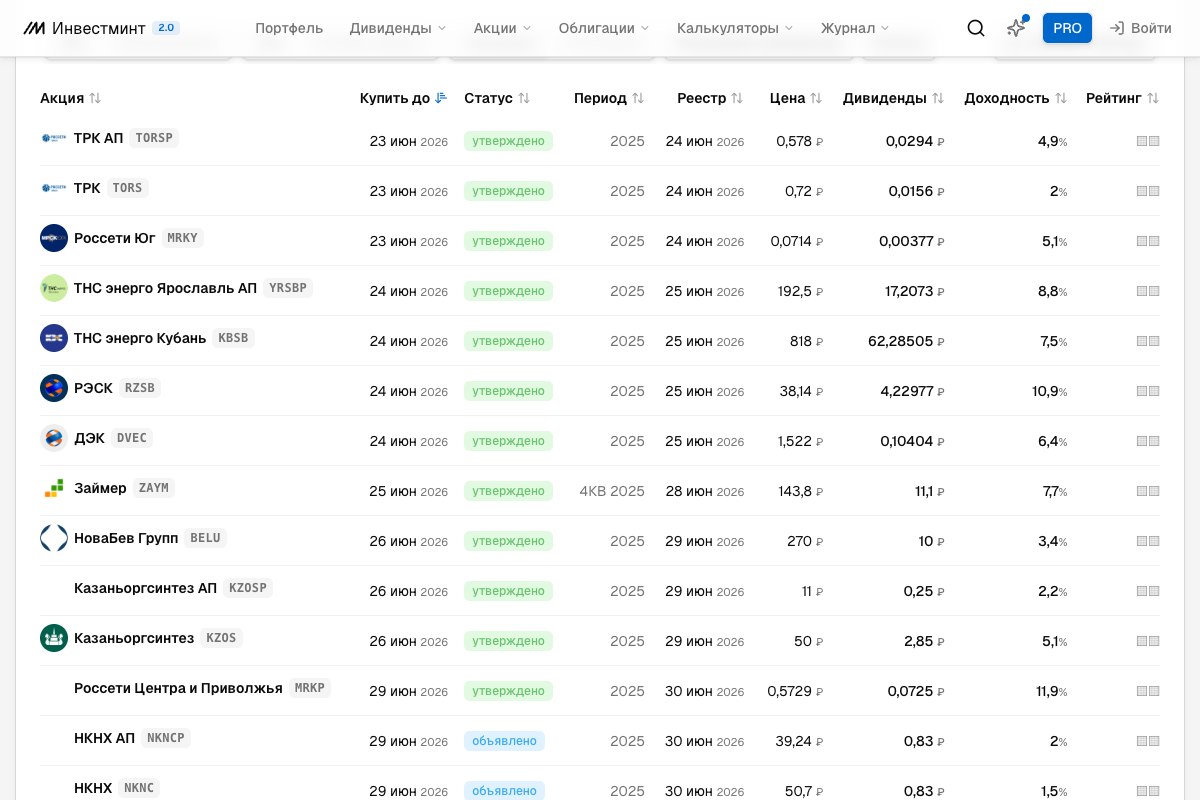Click the PRO button
This screenshot has height=800, width=1200.
click(x=1067, y=28)
